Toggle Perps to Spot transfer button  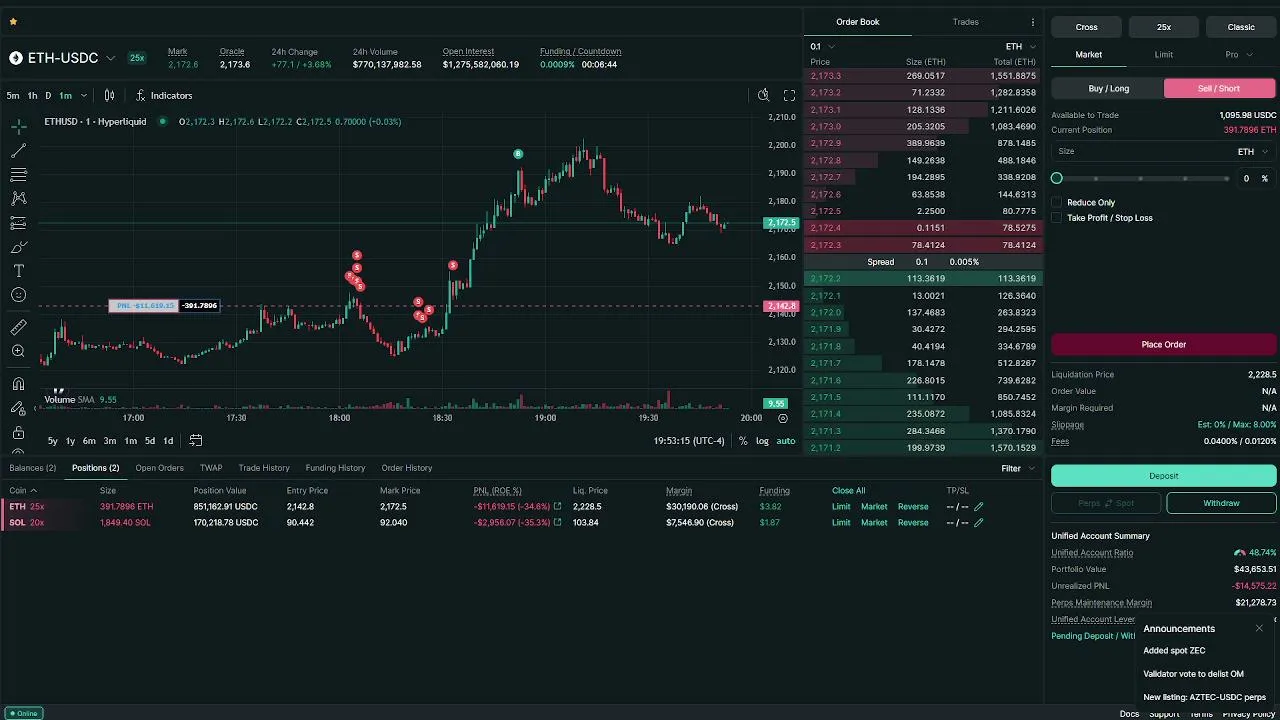(x=1106, y=503)
